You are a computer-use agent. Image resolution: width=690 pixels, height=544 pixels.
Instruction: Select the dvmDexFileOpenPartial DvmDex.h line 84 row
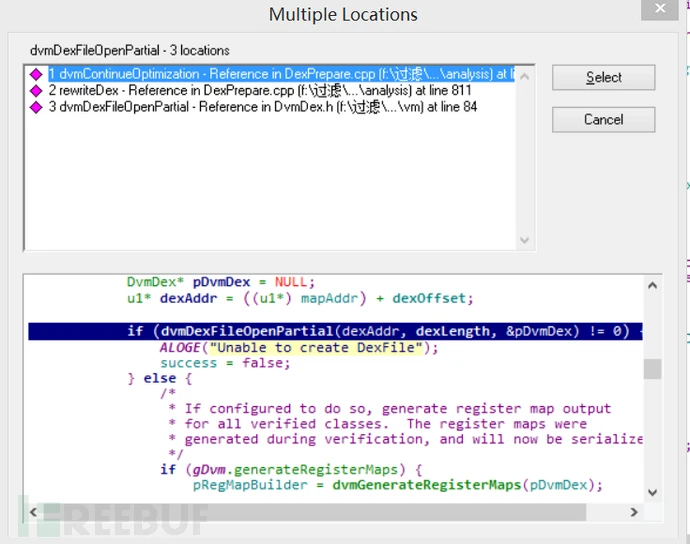(263, 107)
